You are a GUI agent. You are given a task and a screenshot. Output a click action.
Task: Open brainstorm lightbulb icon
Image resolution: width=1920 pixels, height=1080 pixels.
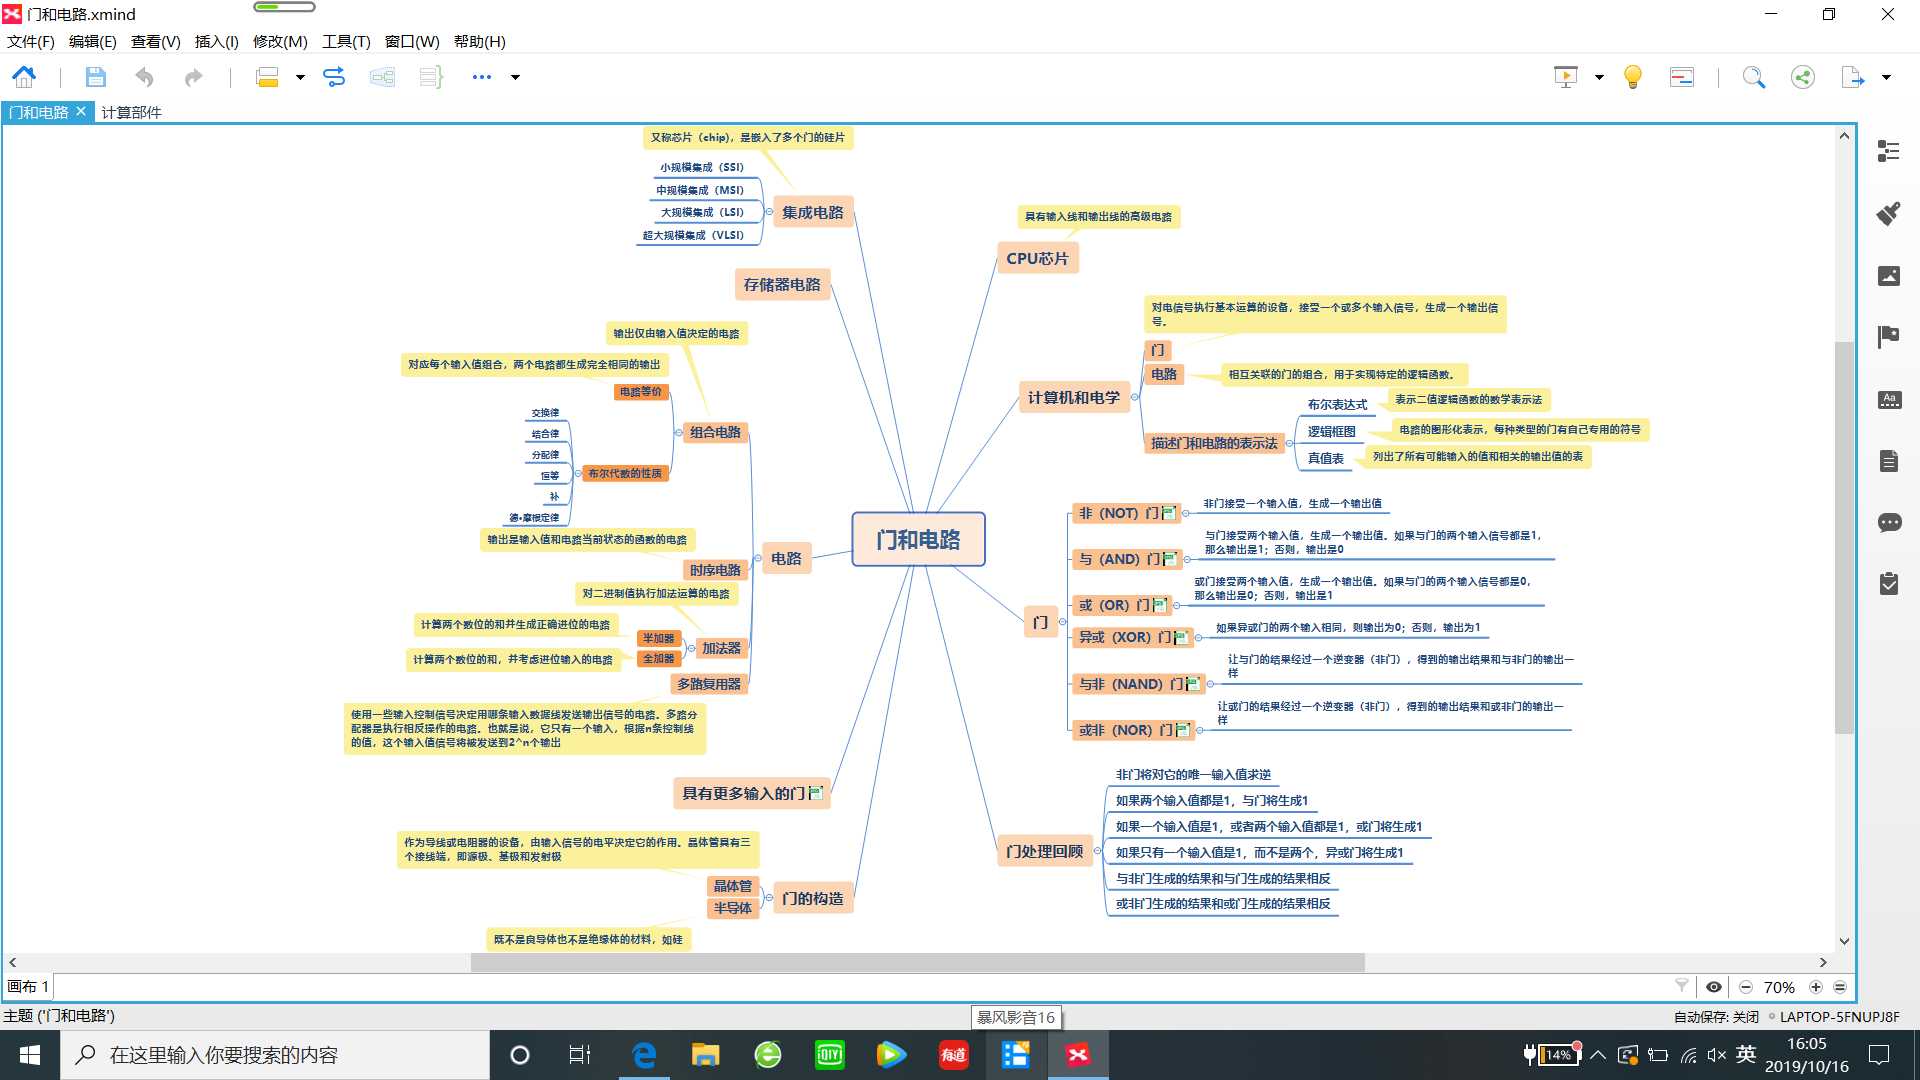click(1633, 77)
